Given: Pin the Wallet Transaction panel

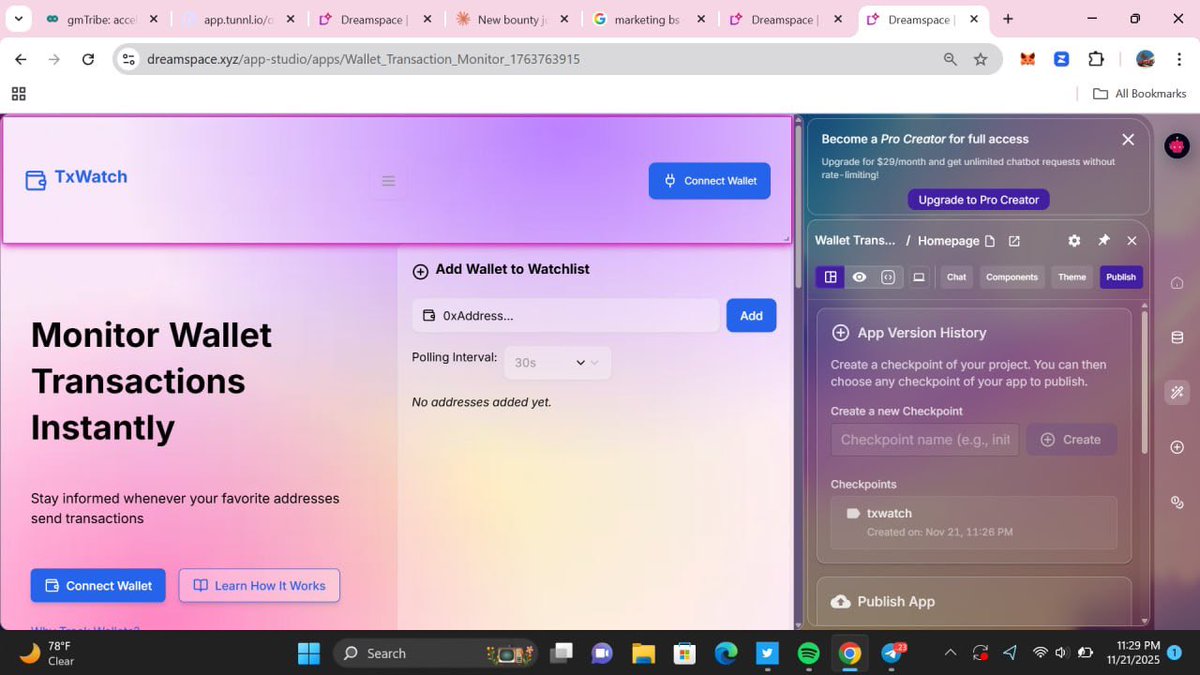Looking at the screenshot, I should pyautogui.click(x=1103, y=240).
